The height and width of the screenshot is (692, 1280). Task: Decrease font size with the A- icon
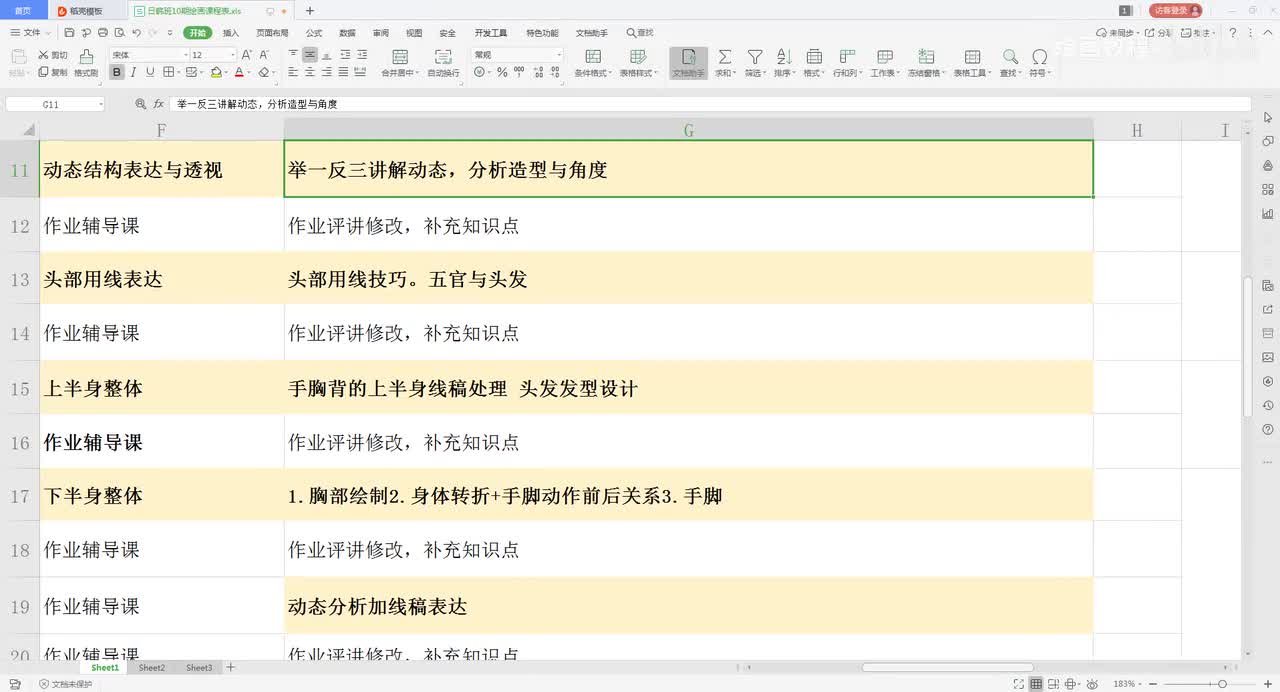(264, 55)
